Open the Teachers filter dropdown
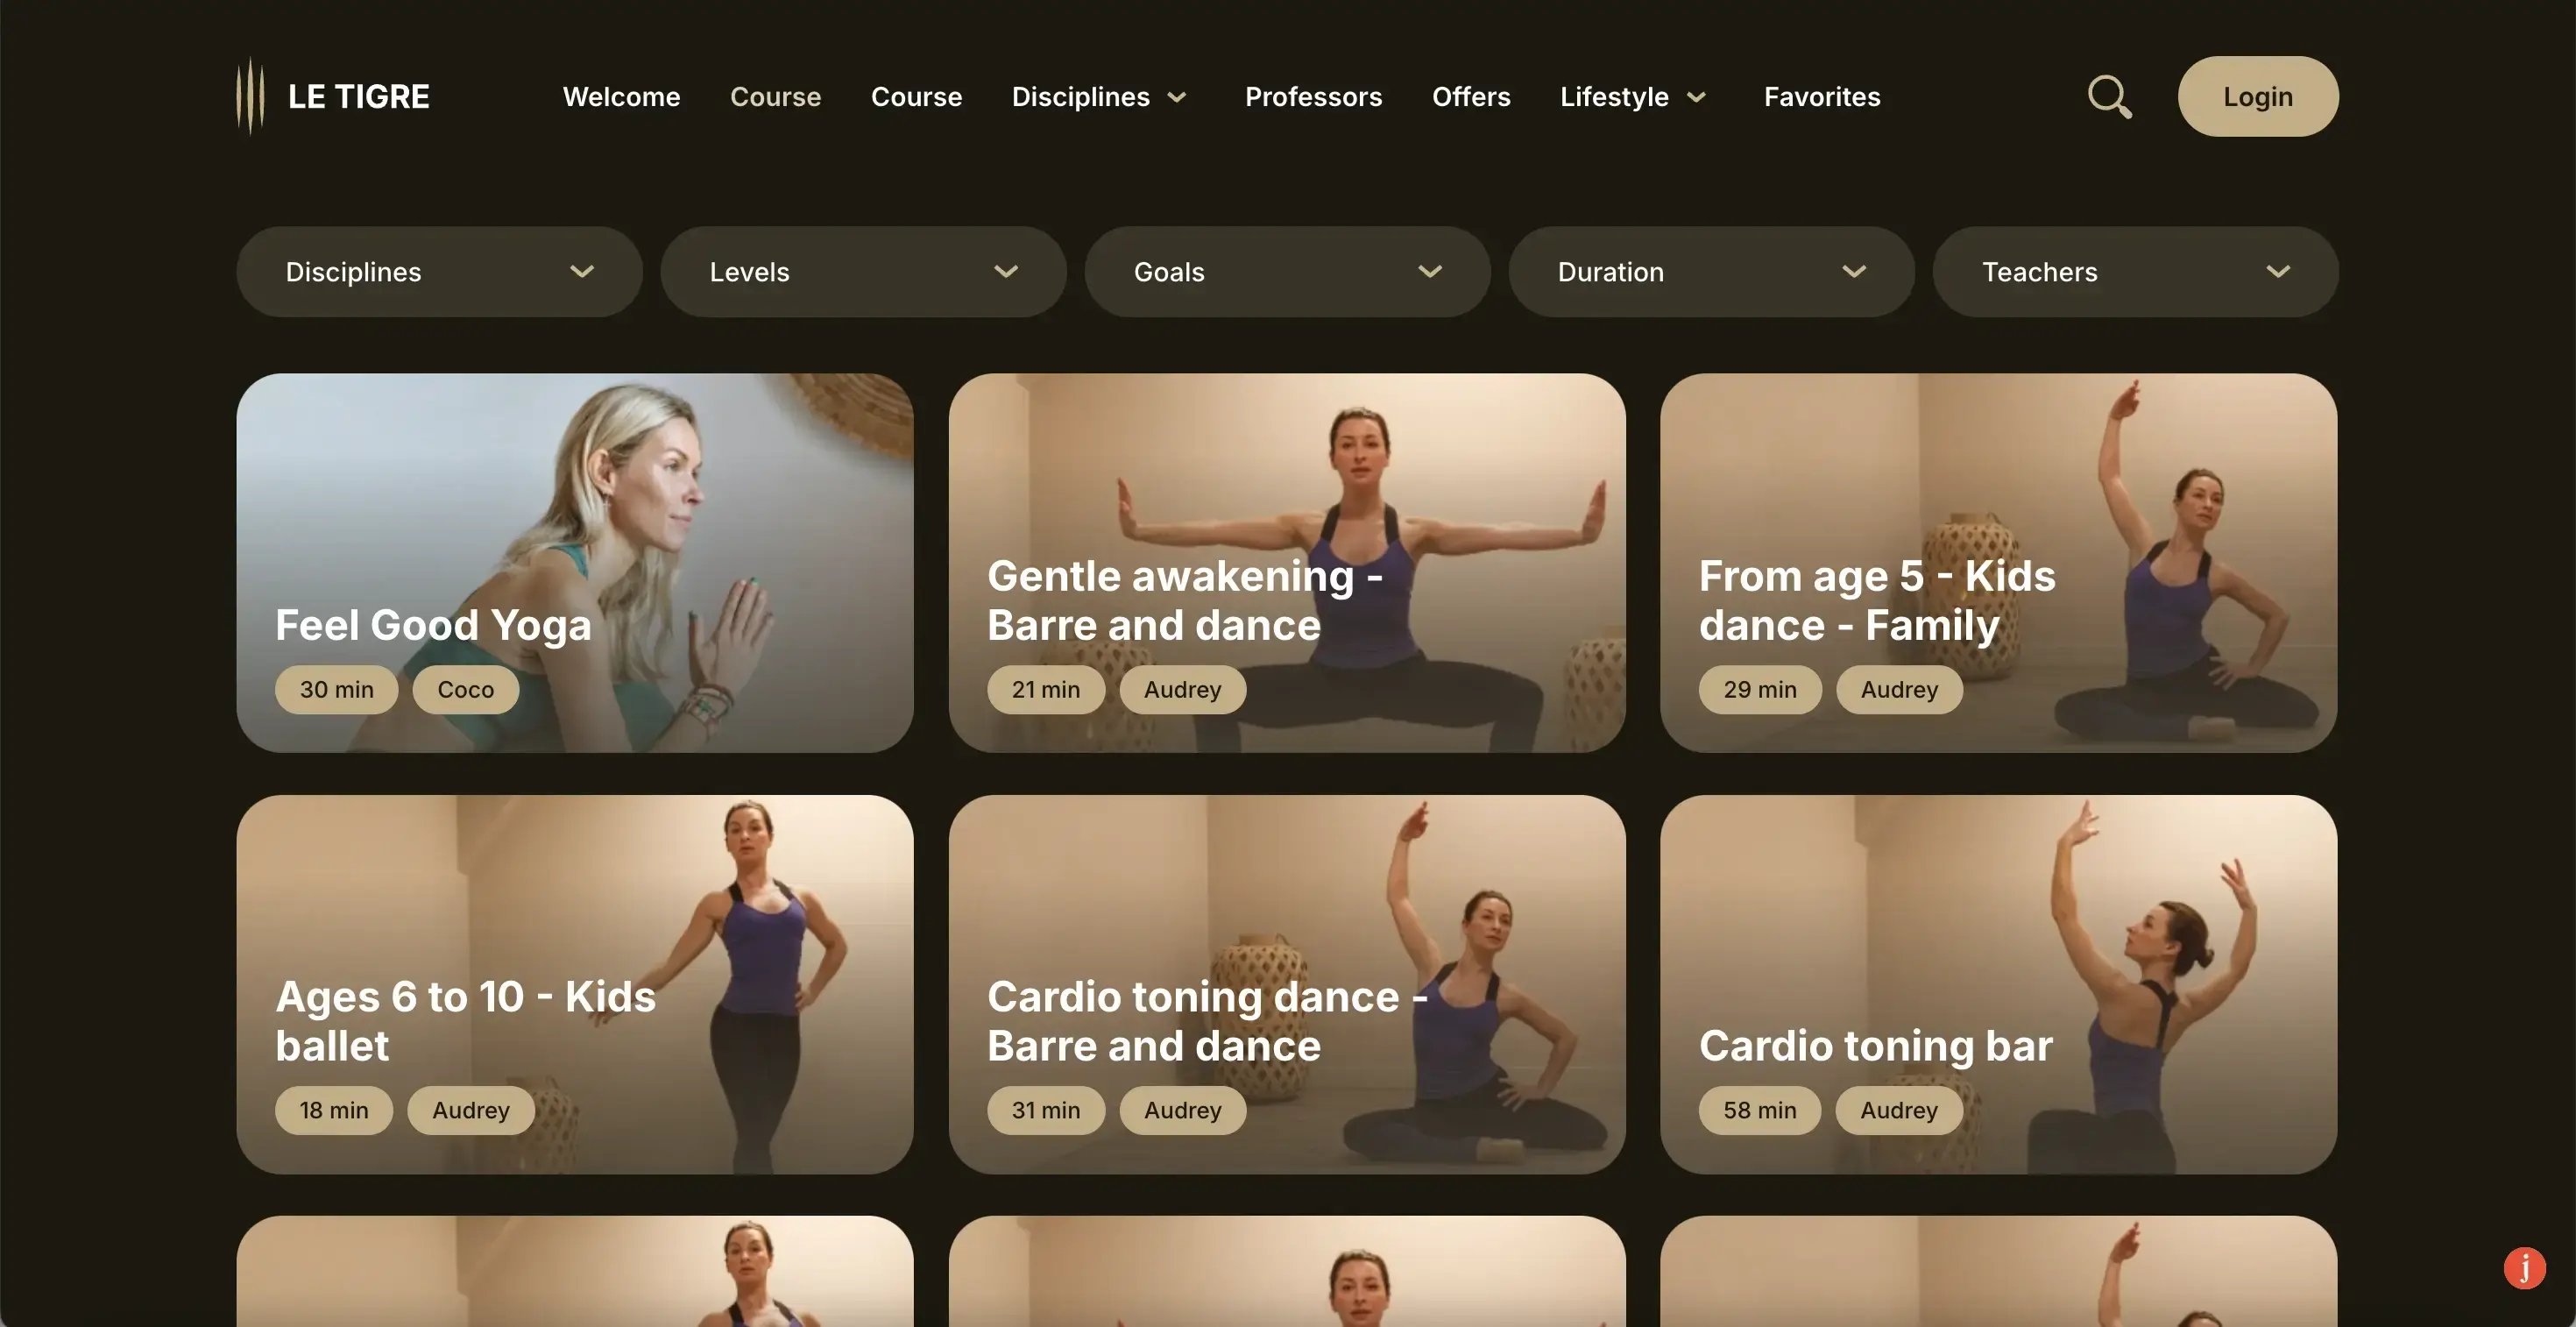This screenshot has width=2576, height=1327. point(2135,271)
